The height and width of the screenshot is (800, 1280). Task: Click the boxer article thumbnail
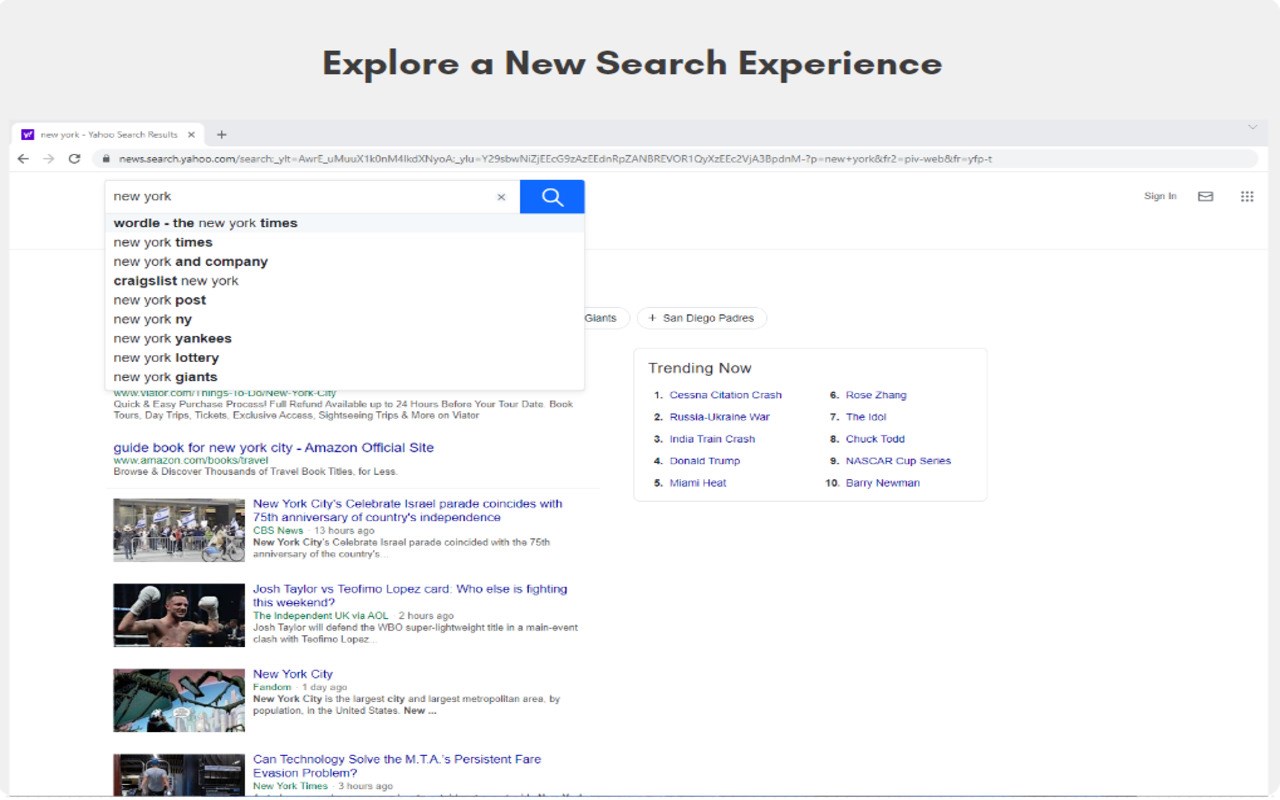click(x=179, y=615)
